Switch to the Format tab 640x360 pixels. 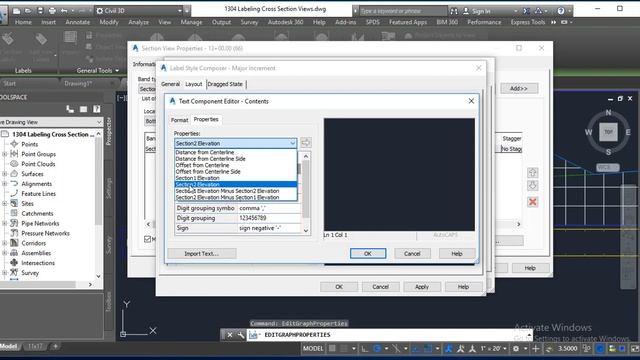coord(179,120)
